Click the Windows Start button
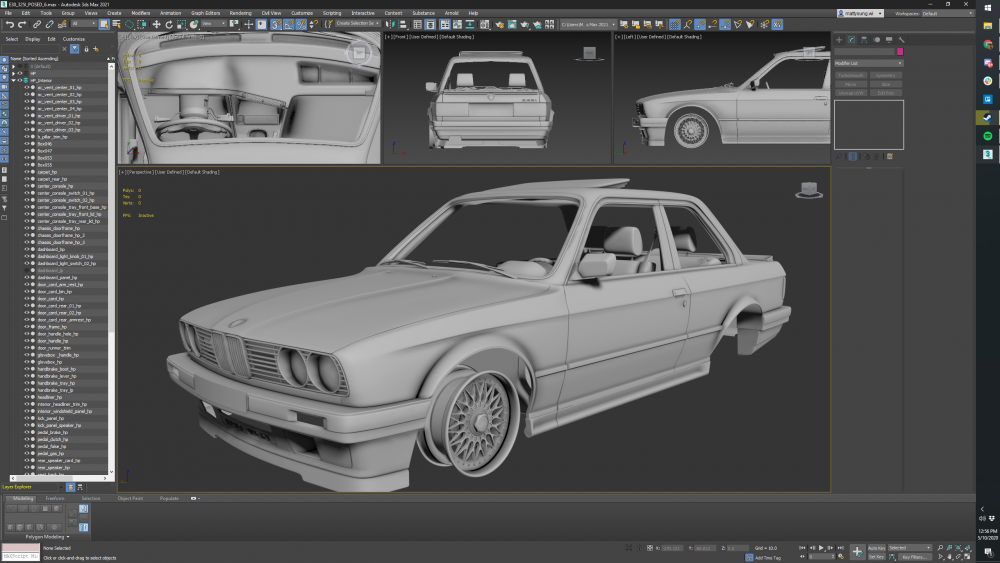This screenshot has height=563, width=1000. coord(987,8)
